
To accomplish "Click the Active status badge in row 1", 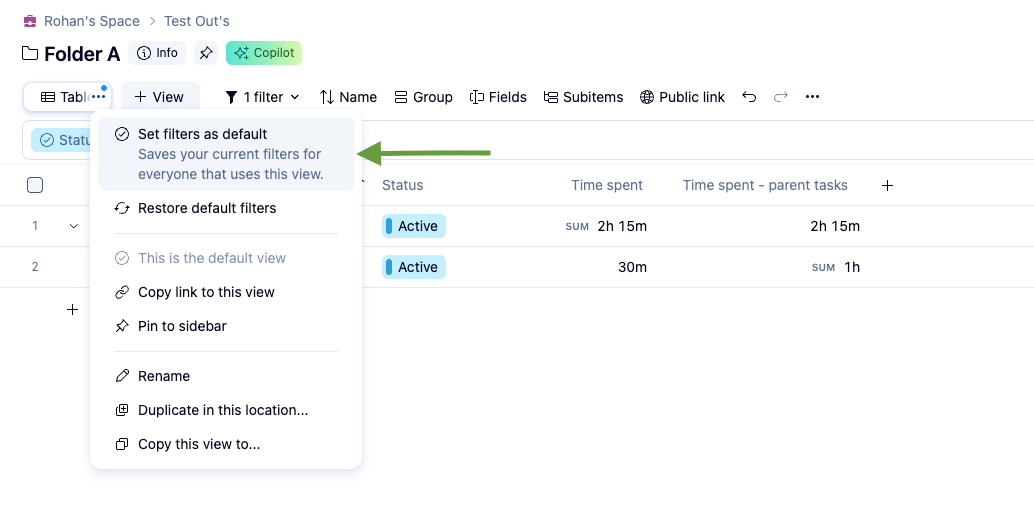I will point(414,226).
